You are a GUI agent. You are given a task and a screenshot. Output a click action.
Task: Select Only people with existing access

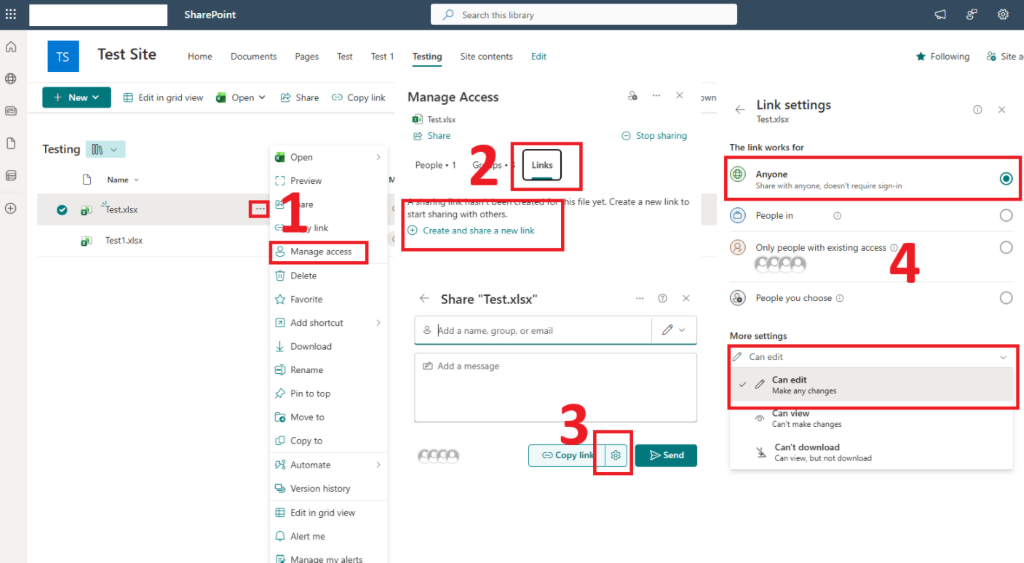(1006, 248)
